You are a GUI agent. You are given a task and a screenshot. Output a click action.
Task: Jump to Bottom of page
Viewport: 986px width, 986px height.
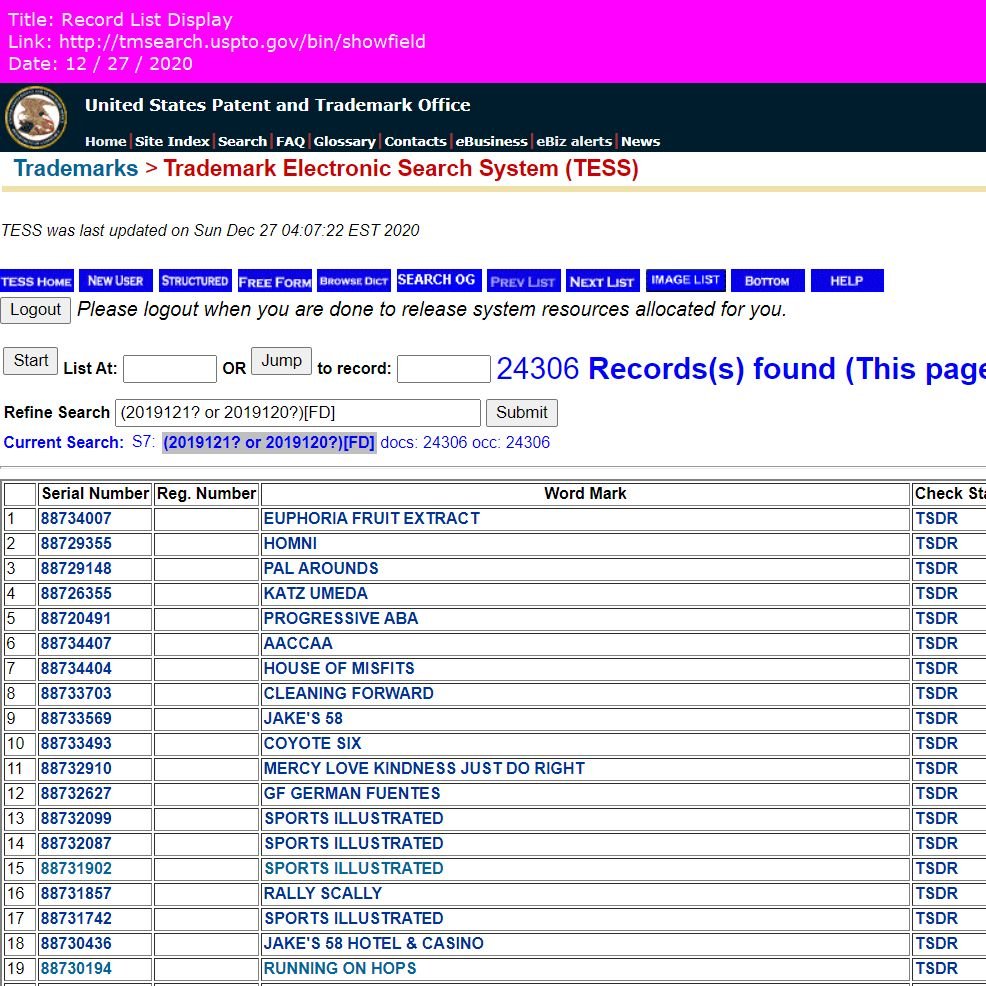767,280
